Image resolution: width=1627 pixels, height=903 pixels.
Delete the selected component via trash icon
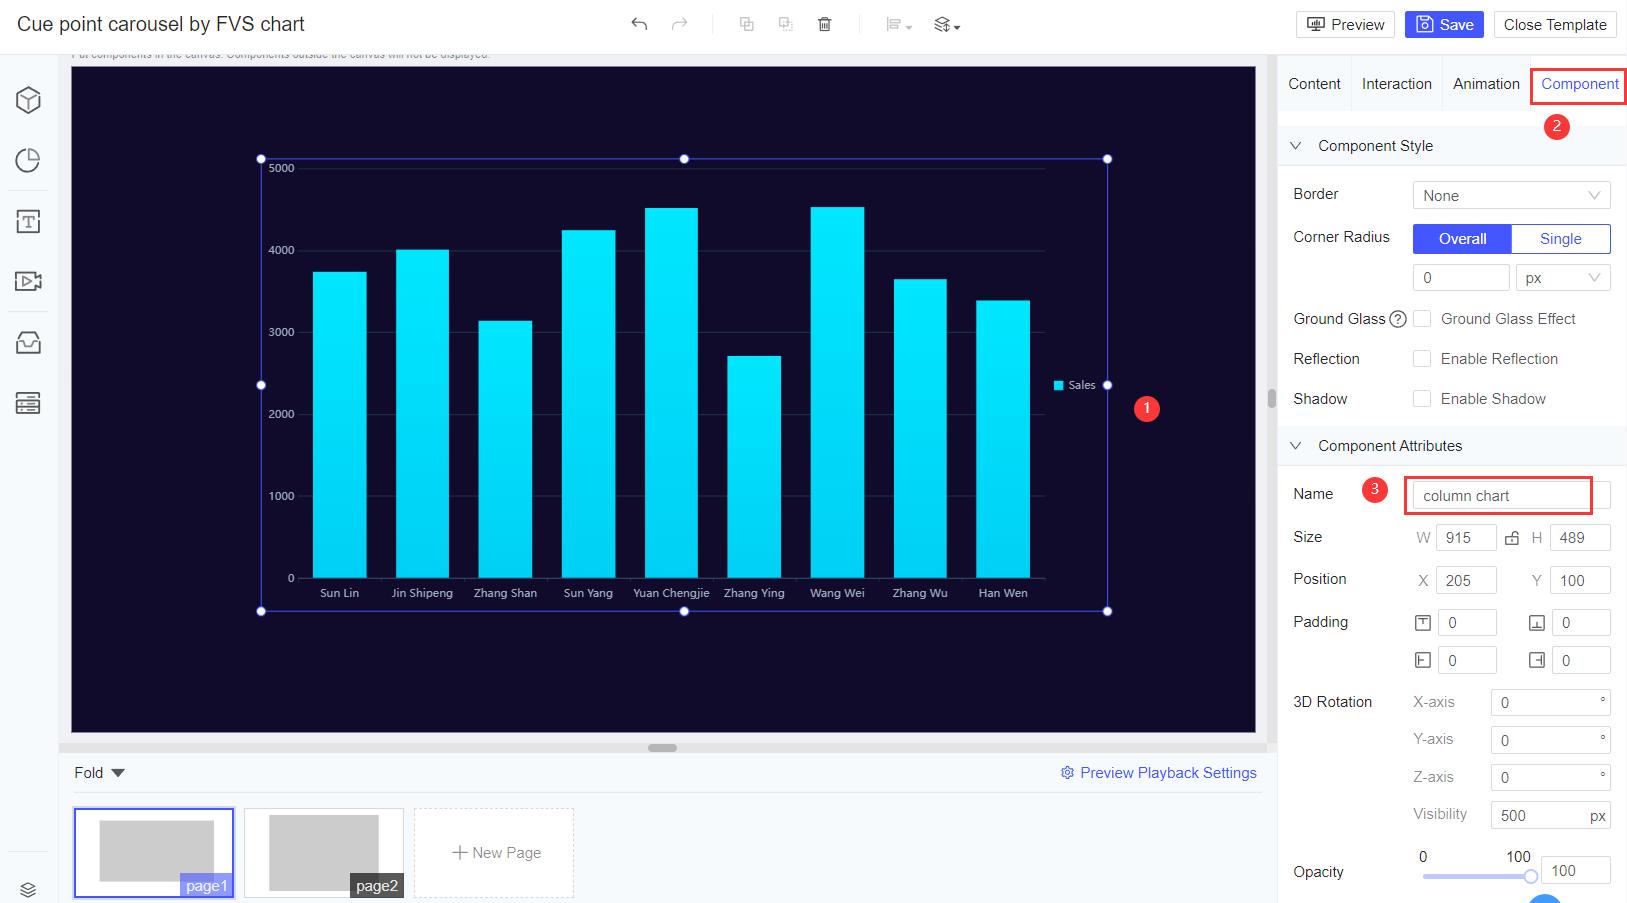pos(824,23)
